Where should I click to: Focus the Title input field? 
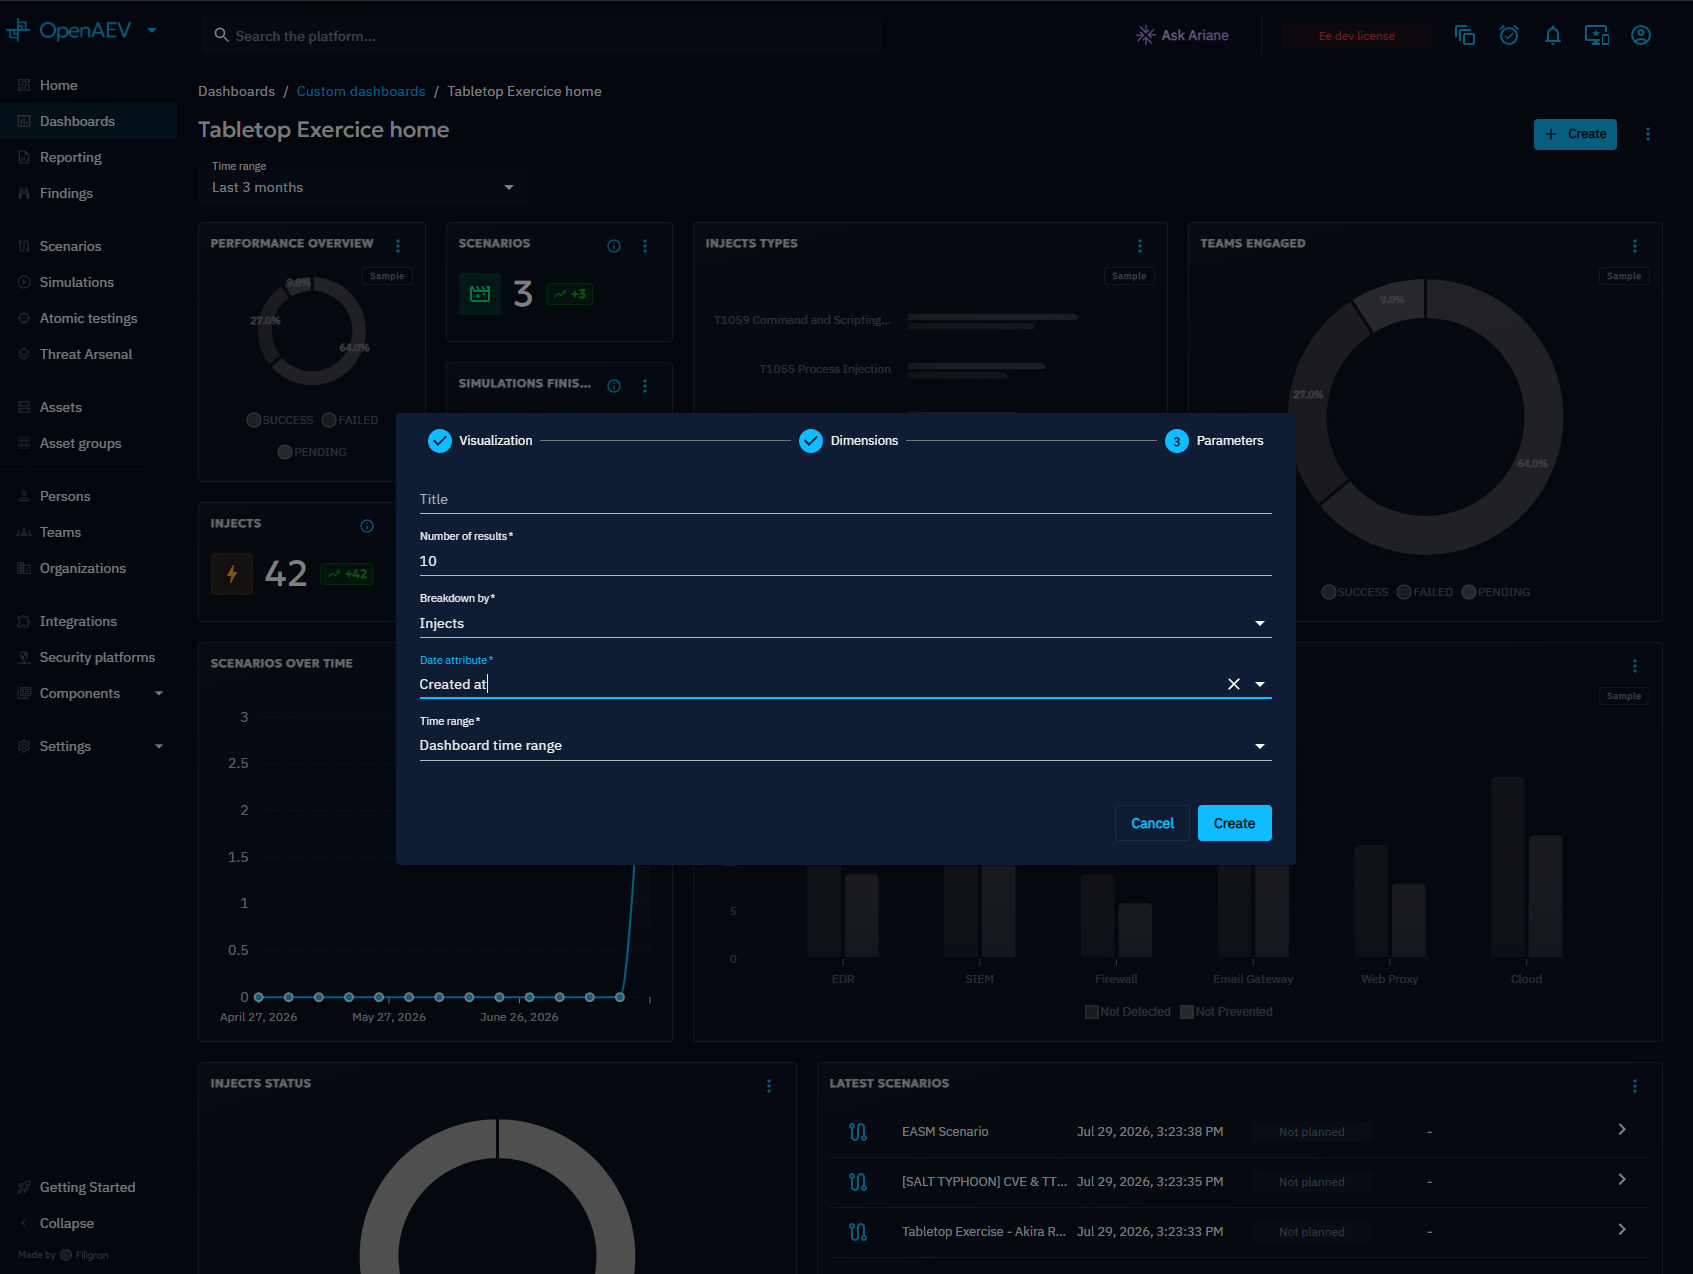point(845,499)
